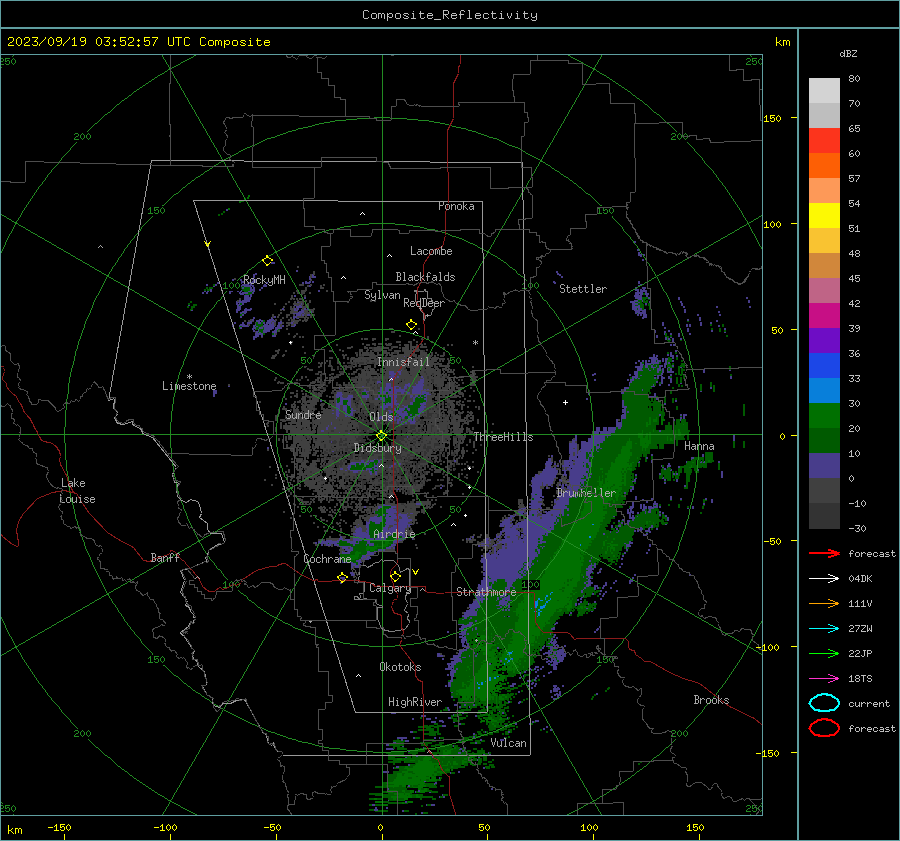Click the yellow diamond marker above RockyMH
Screen dimensions: 900x841
coord(267,261)
